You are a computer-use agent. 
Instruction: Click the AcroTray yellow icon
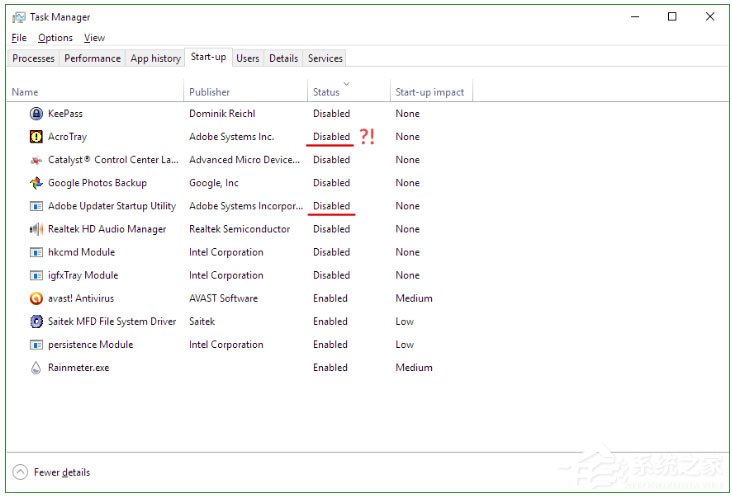(x=36, y=137)
